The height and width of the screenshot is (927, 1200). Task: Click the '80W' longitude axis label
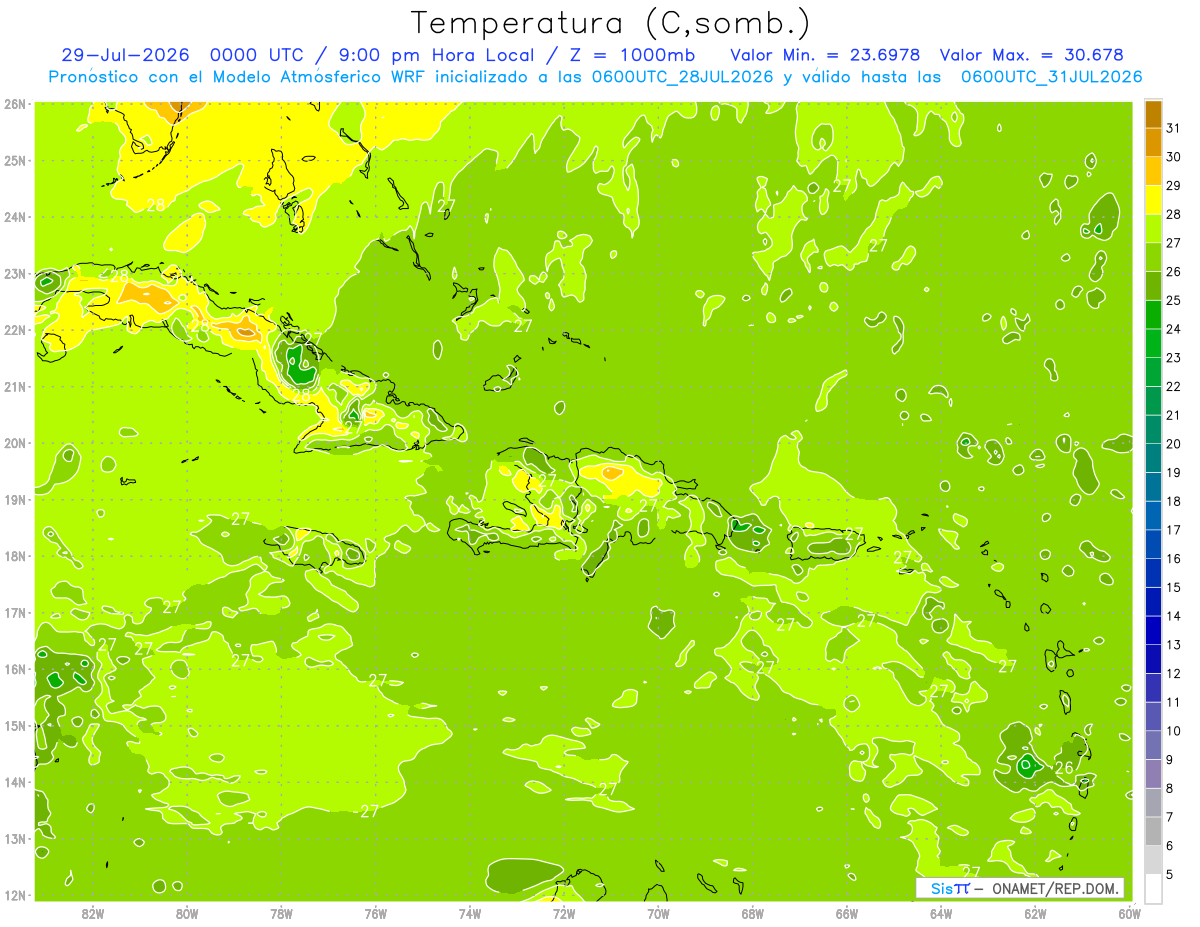point(187,913)
